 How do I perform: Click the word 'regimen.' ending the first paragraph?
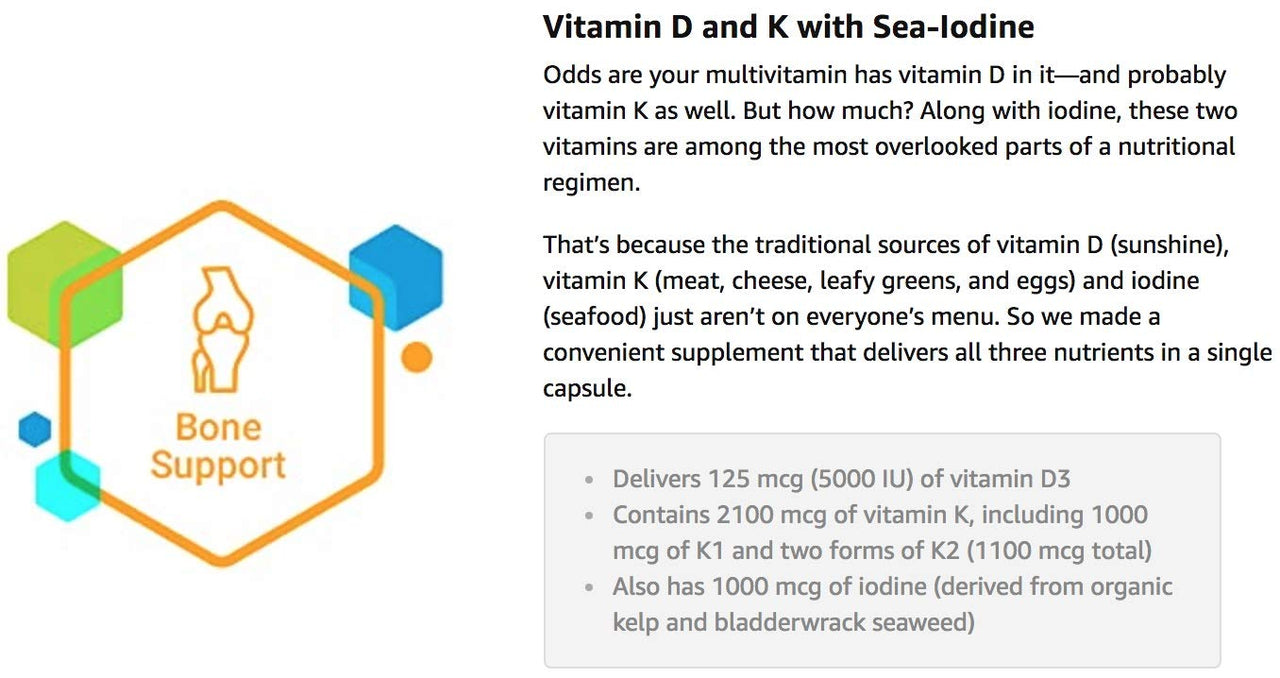point(591,183)
